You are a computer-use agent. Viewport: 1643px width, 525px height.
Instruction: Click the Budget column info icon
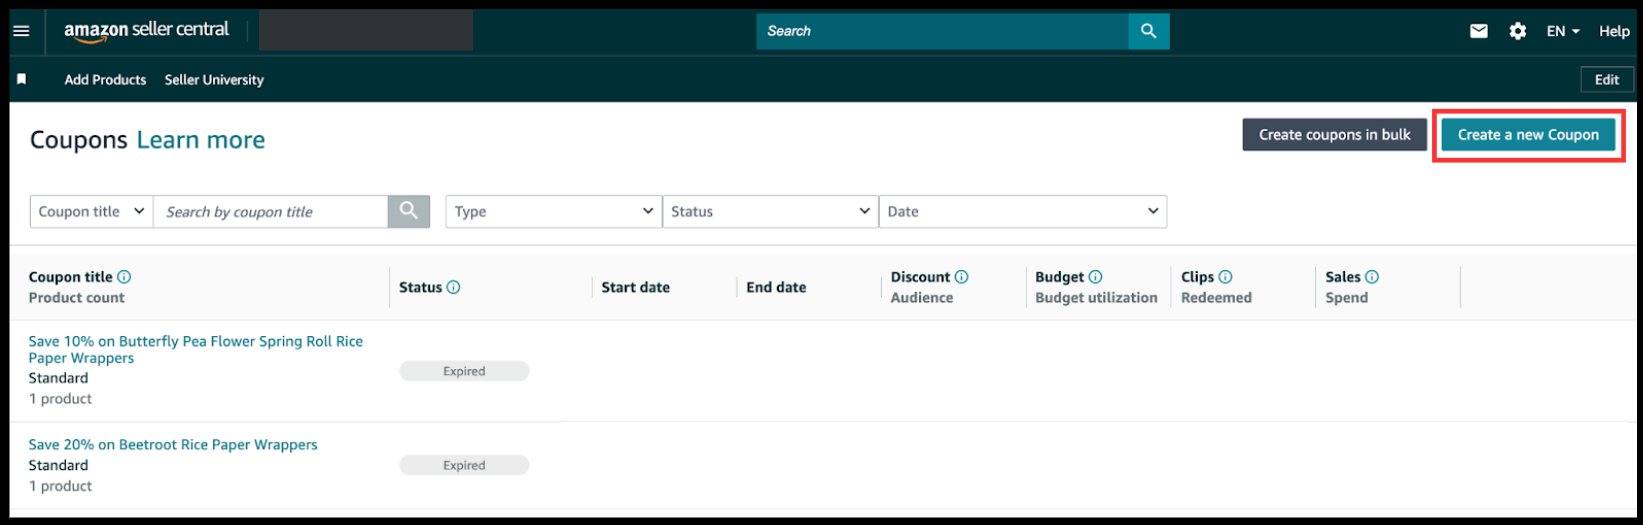pyautogui.click(x=1095, y=277)
